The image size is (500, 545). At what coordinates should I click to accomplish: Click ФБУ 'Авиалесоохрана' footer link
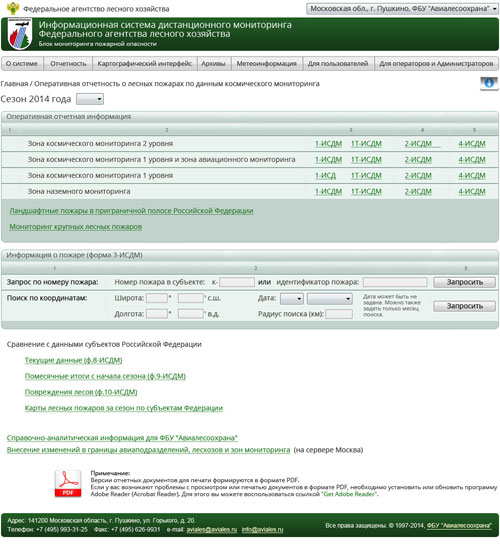pos(459,526)
